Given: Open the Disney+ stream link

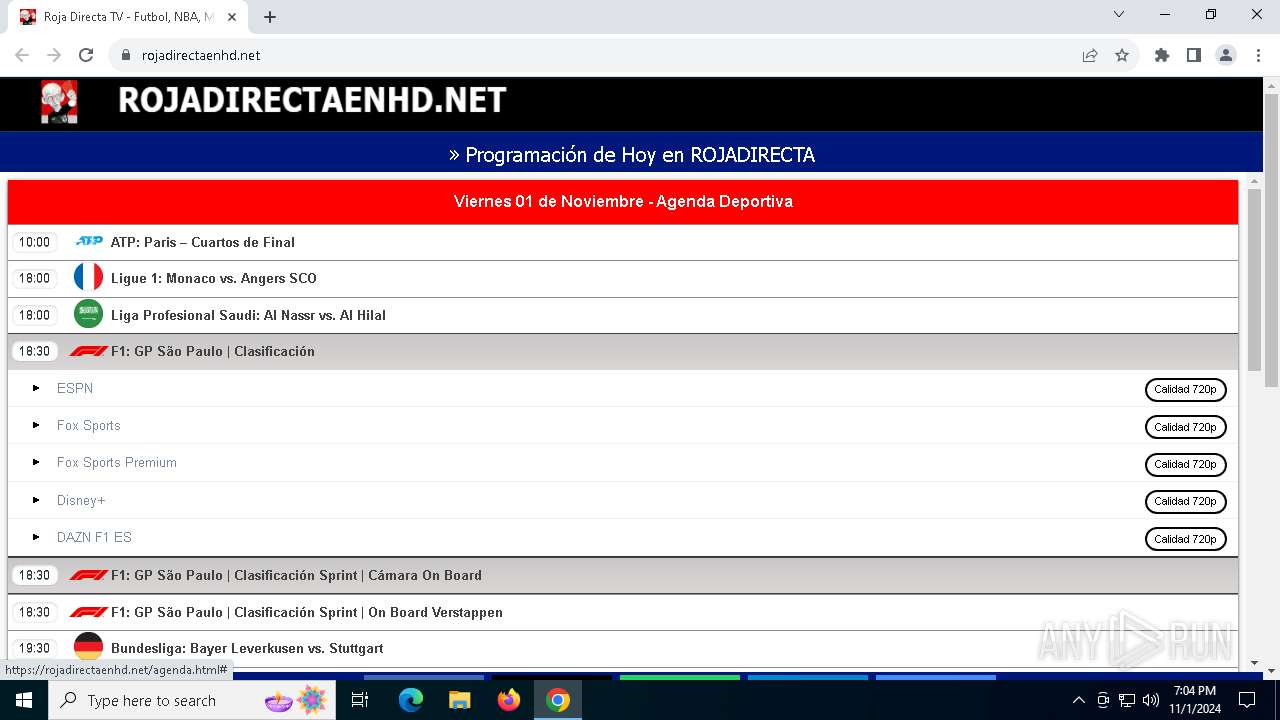Looking at the screenshot, I should tap(81, 500).
